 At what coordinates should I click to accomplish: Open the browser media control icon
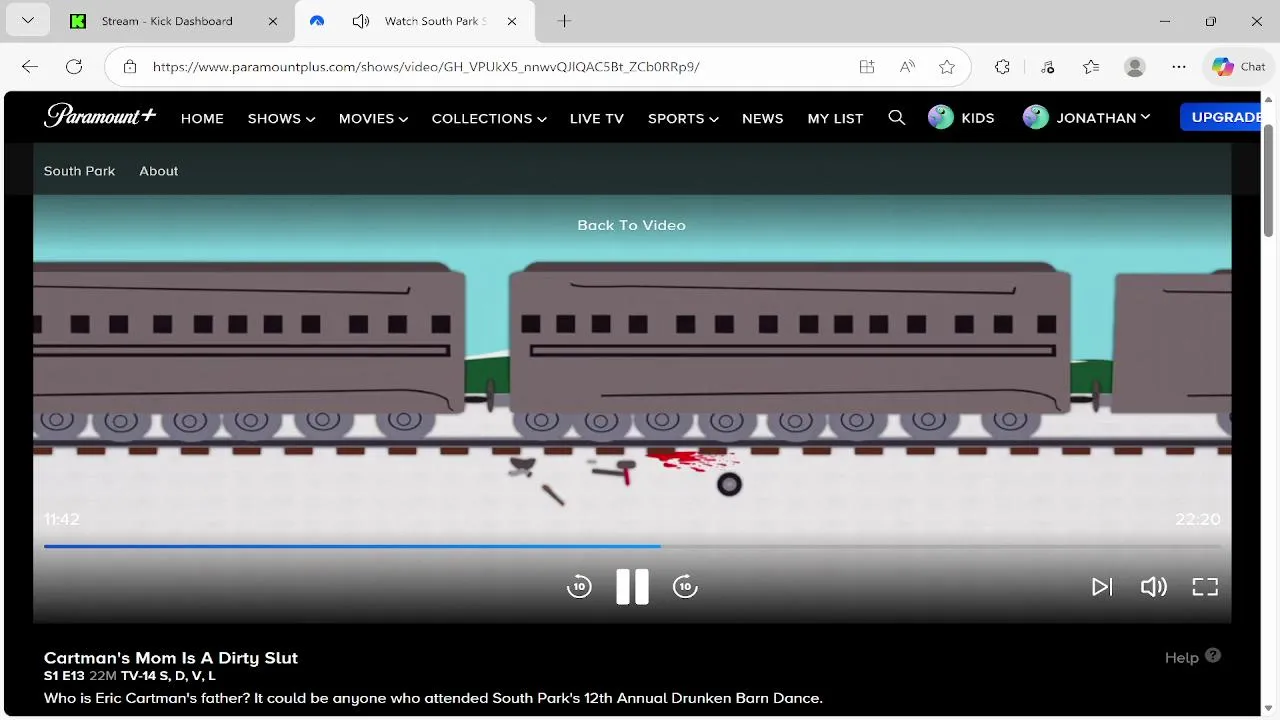[1047, 67]
